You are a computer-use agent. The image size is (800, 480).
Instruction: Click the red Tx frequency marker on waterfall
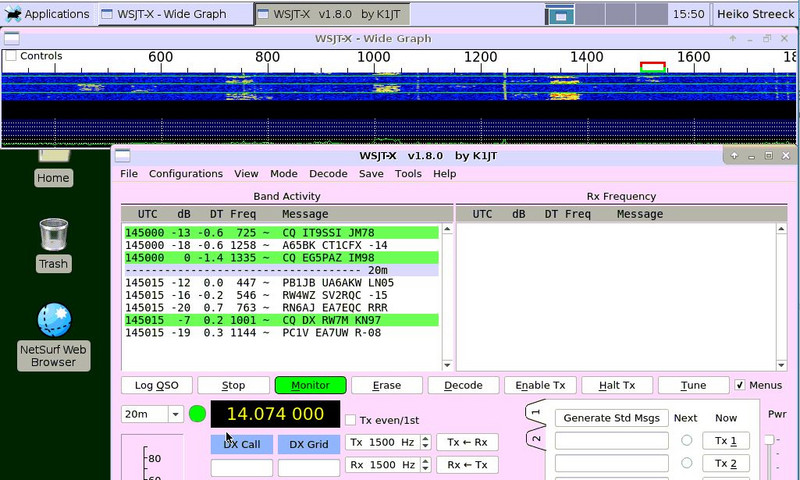(x=653, y=65)
